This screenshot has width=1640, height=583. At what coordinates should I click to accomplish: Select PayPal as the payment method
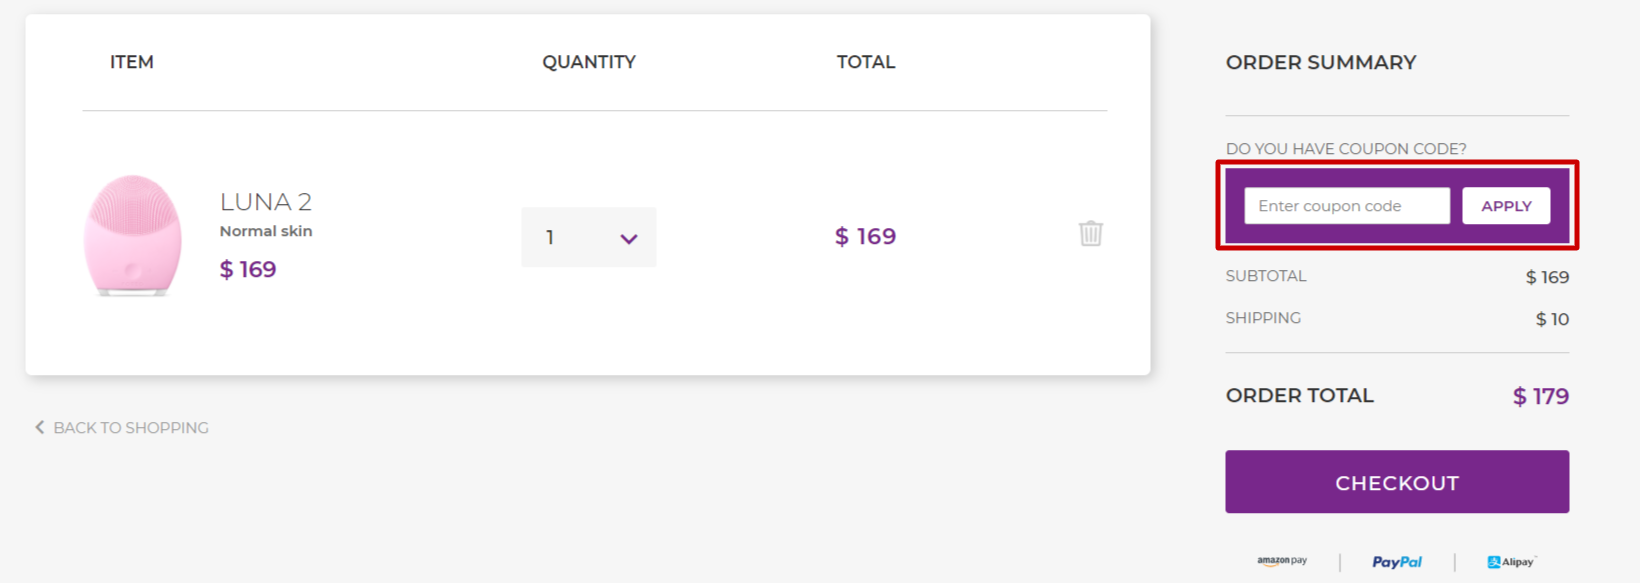coord(1397,561)
